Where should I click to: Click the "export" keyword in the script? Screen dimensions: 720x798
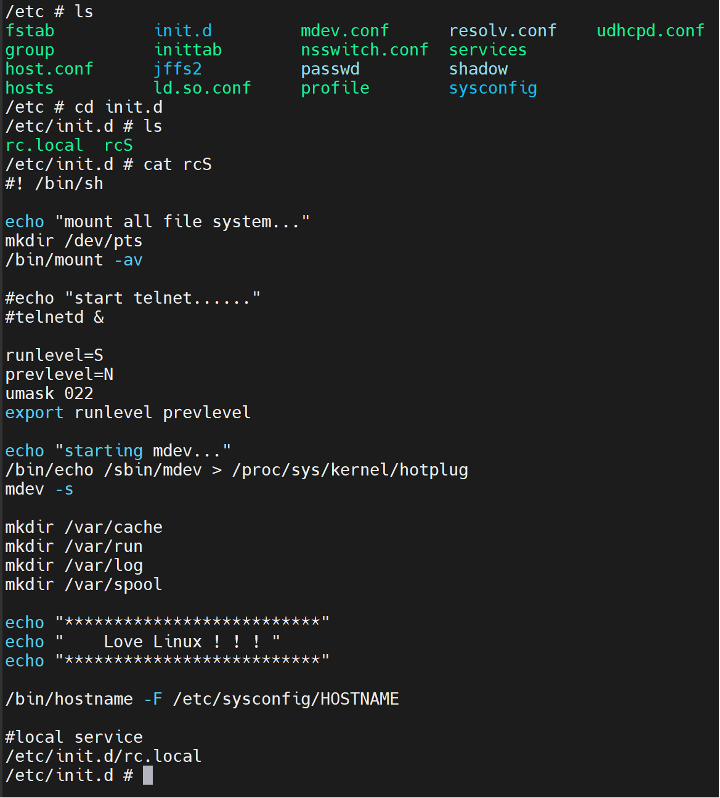tap(34, 413)
